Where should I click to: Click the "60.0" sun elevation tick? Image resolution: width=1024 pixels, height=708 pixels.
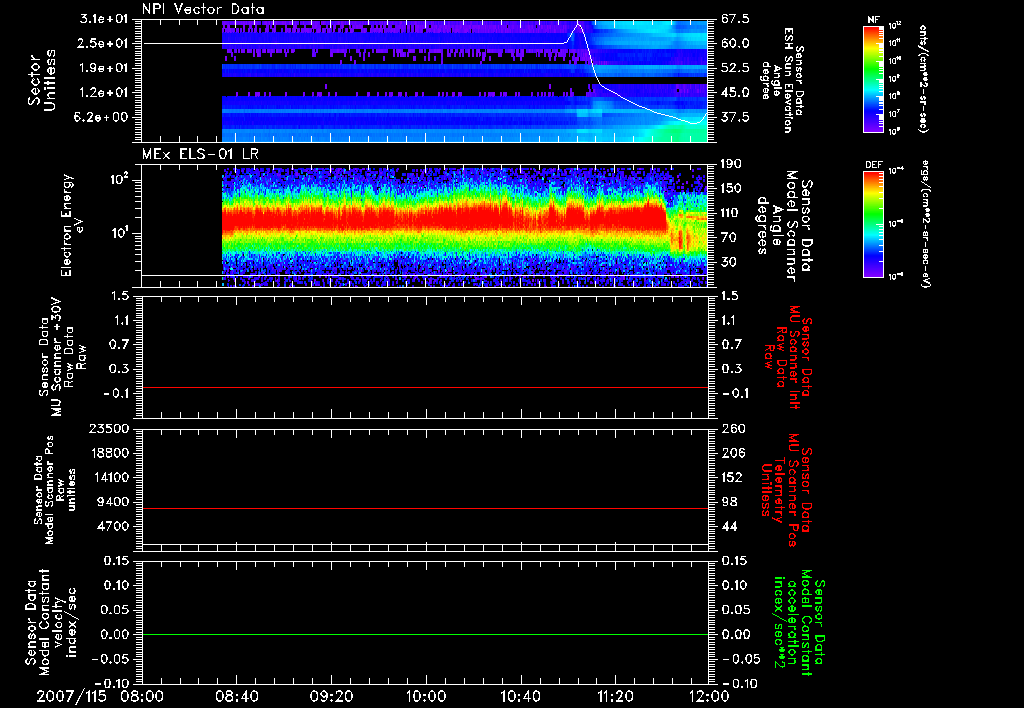click(735, 43)
